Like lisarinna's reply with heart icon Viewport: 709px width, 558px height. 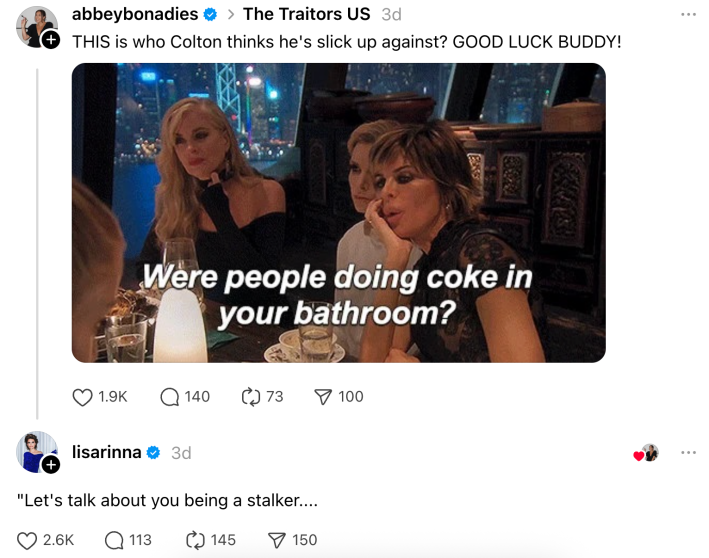(x=27, y=540)
